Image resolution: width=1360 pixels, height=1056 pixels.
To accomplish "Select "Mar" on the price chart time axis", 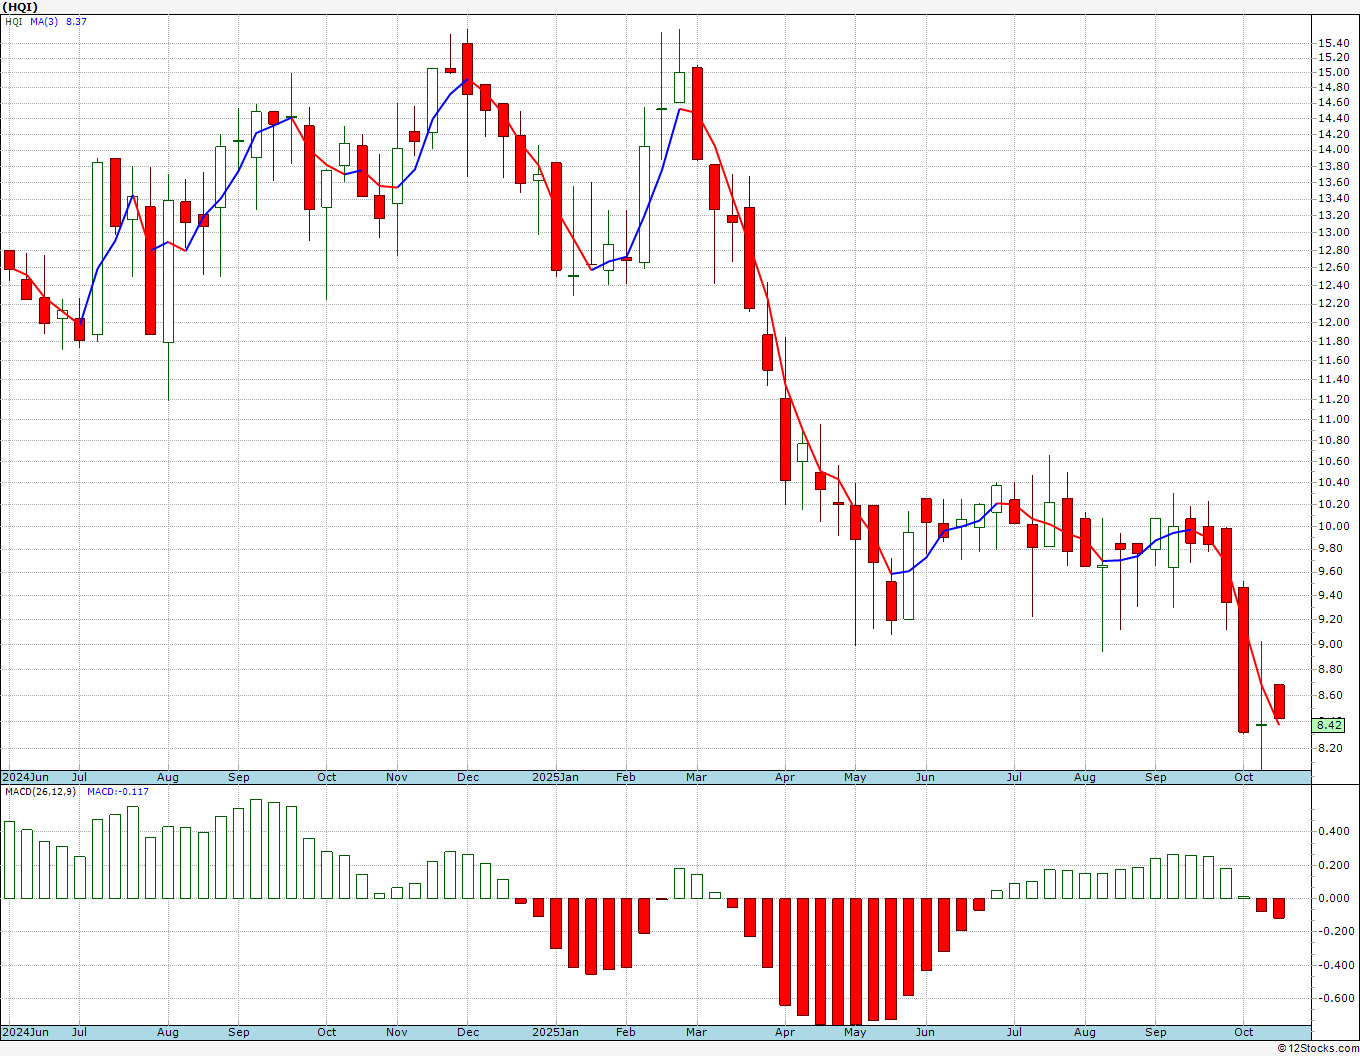I will 696,777.
